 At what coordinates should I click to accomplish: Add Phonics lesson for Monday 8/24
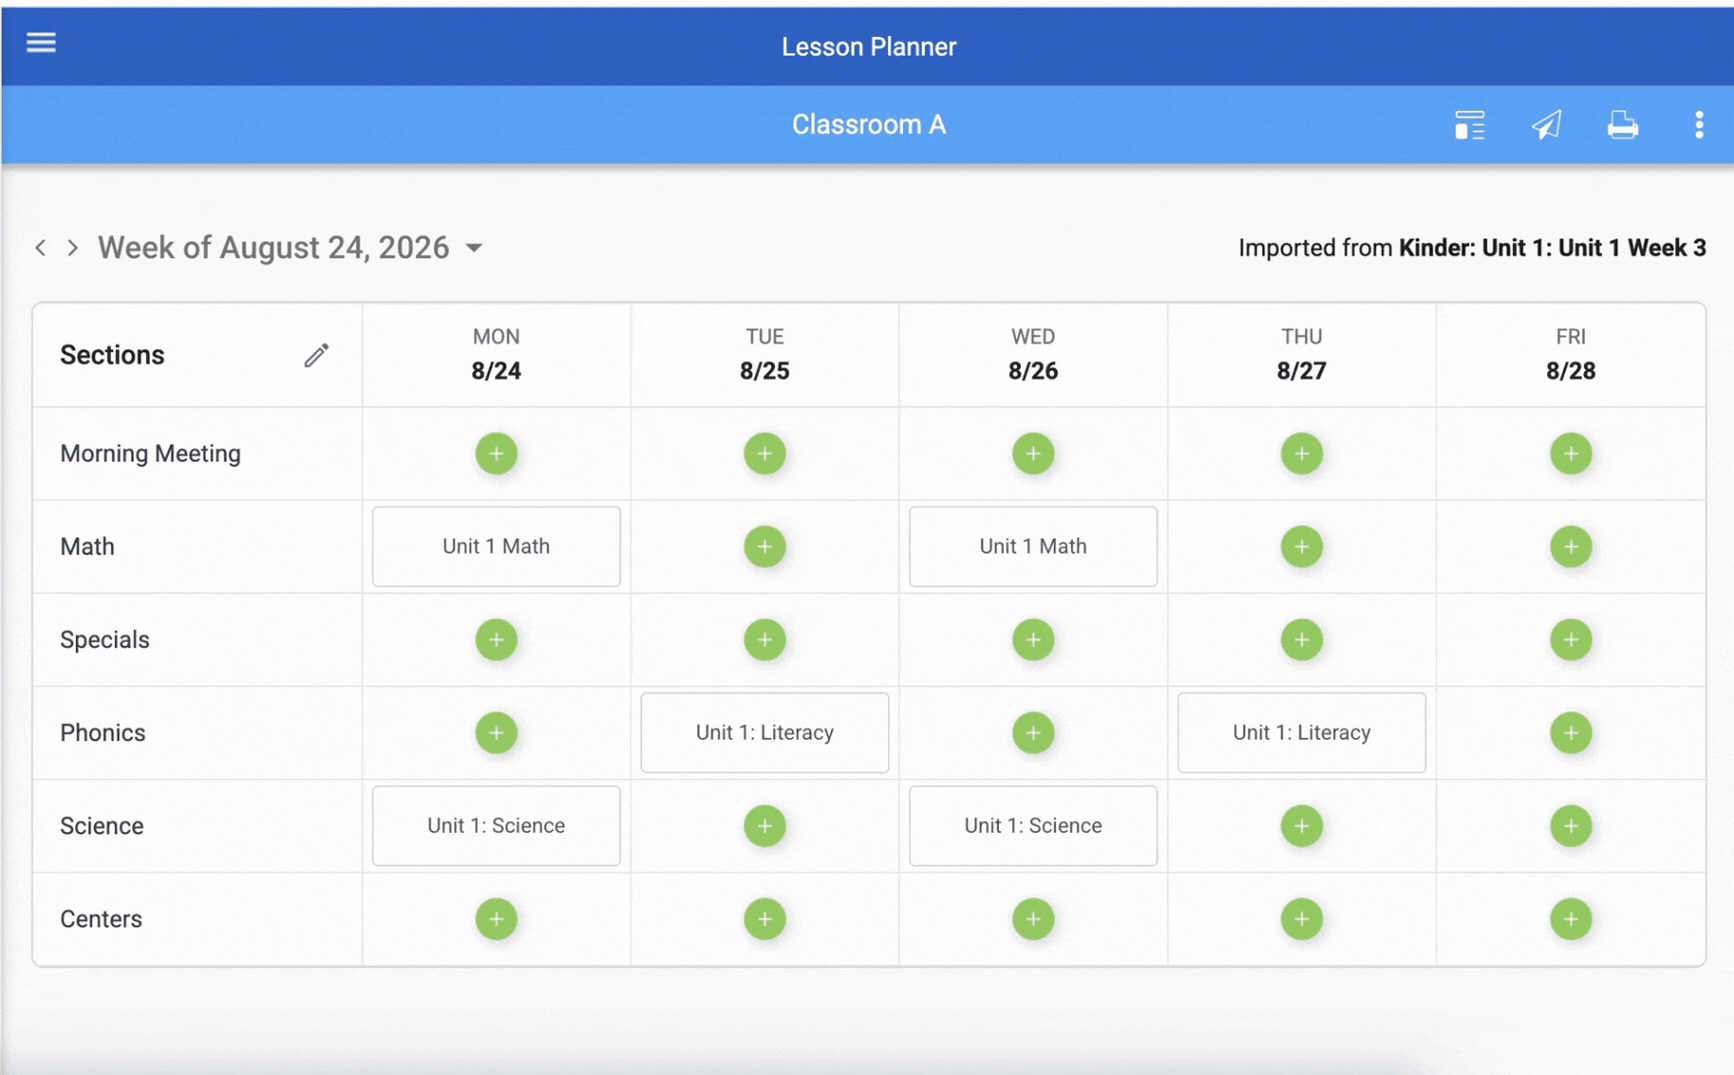(x=496, y=733)
